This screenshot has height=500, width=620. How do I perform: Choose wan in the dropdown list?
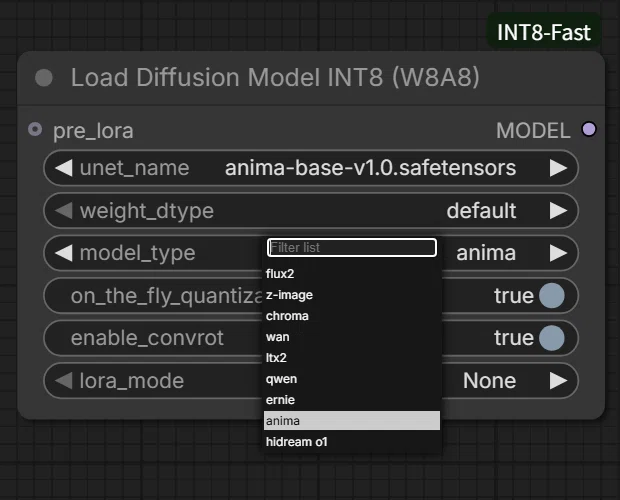click(352, 337)
